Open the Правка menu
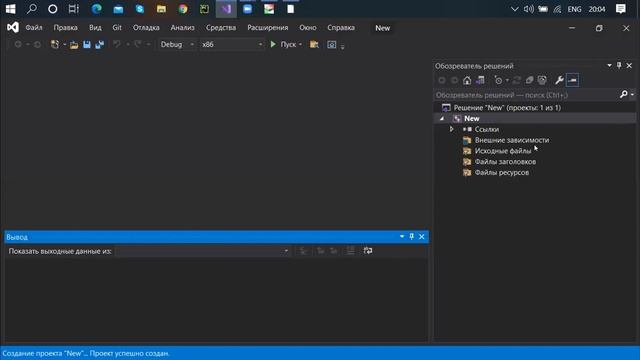Screen dimensions: 640x360 65,28
